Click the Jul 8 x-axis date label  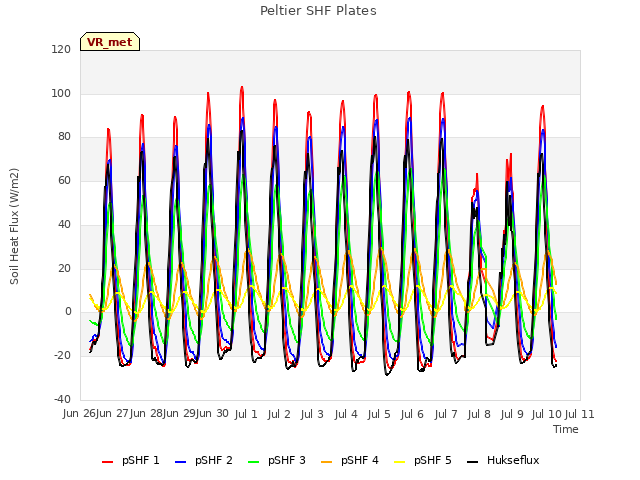(479, 414)
